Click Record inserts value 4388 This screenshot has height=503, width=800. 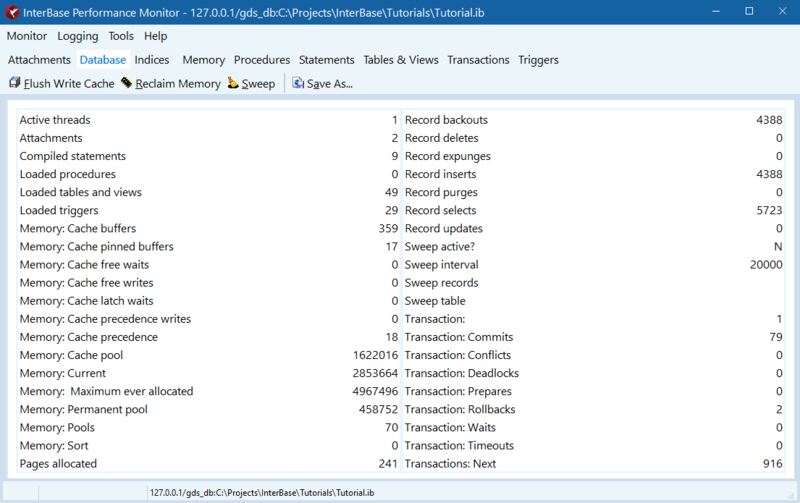click(x=769, y=174)
